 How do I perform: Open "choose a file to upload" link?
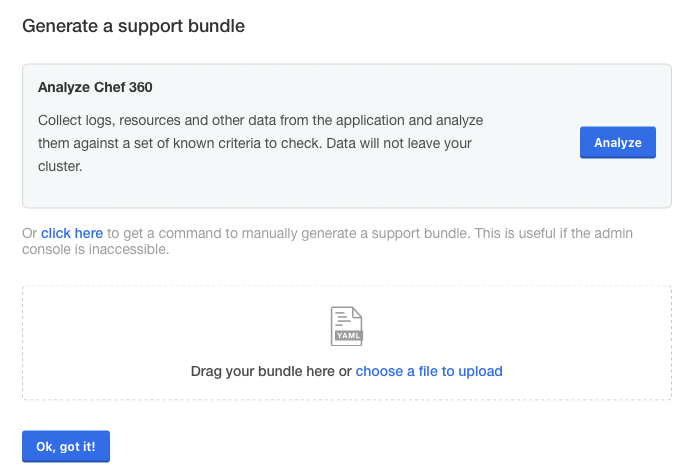[429, 371]
